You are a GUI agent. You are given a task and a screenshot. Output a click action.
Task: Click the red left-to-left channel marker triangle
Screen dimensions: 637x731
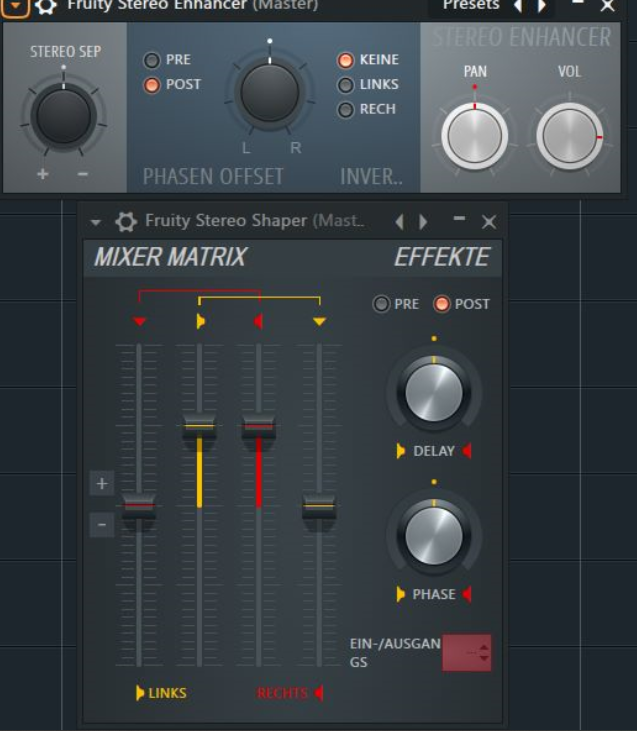[139, 321]
